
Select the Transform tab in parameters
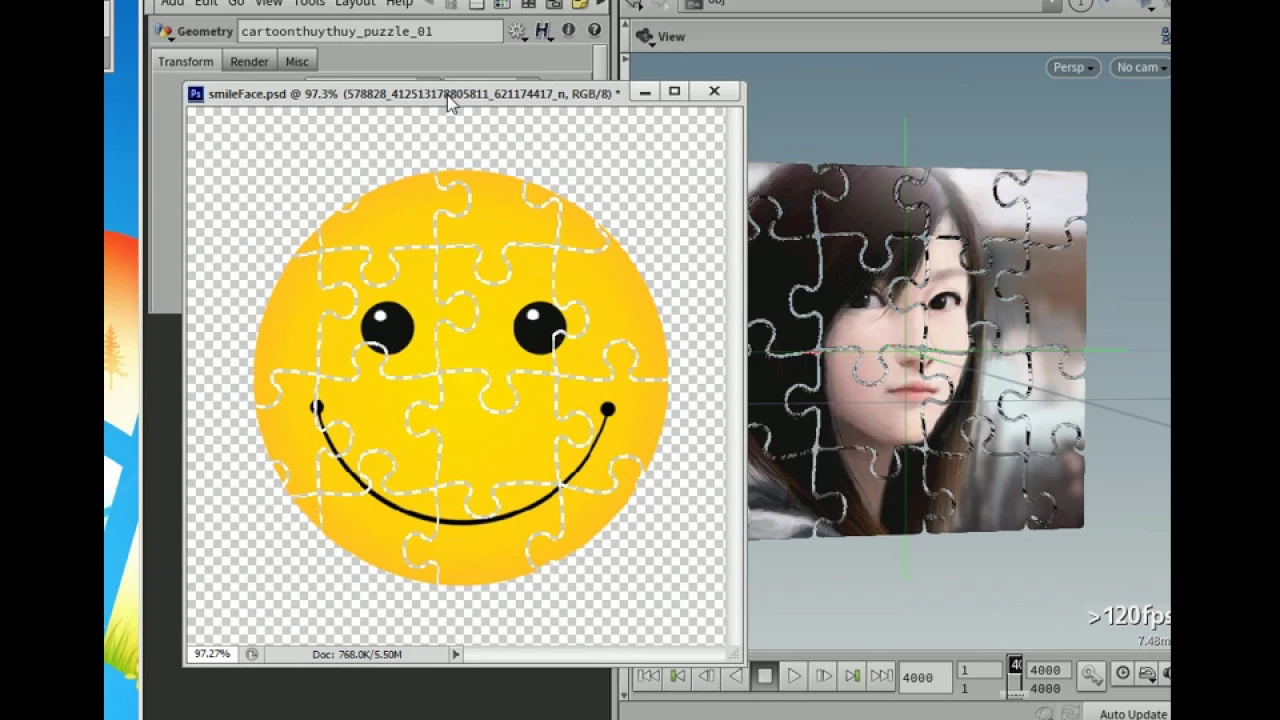click(185, 62)
